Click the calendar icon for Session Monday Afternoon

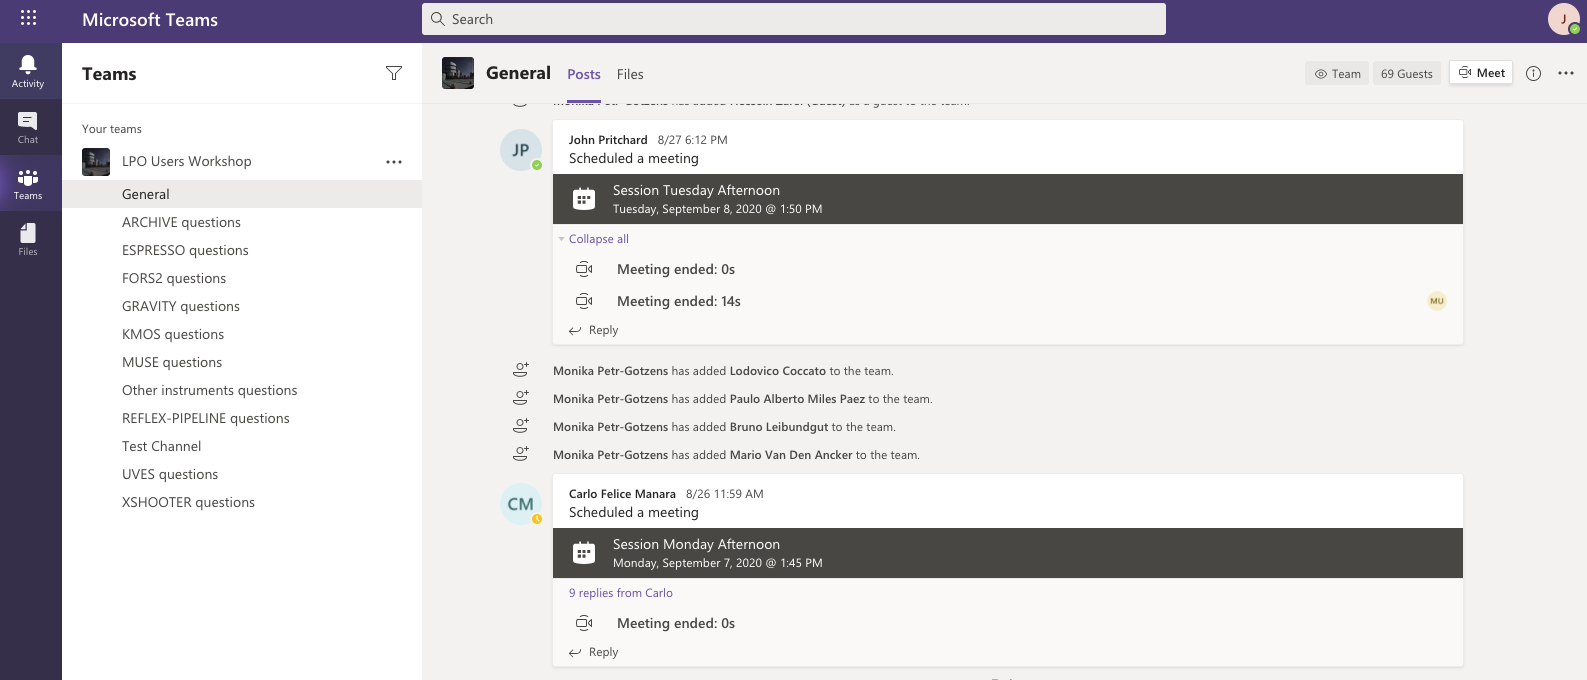[584, 553]
